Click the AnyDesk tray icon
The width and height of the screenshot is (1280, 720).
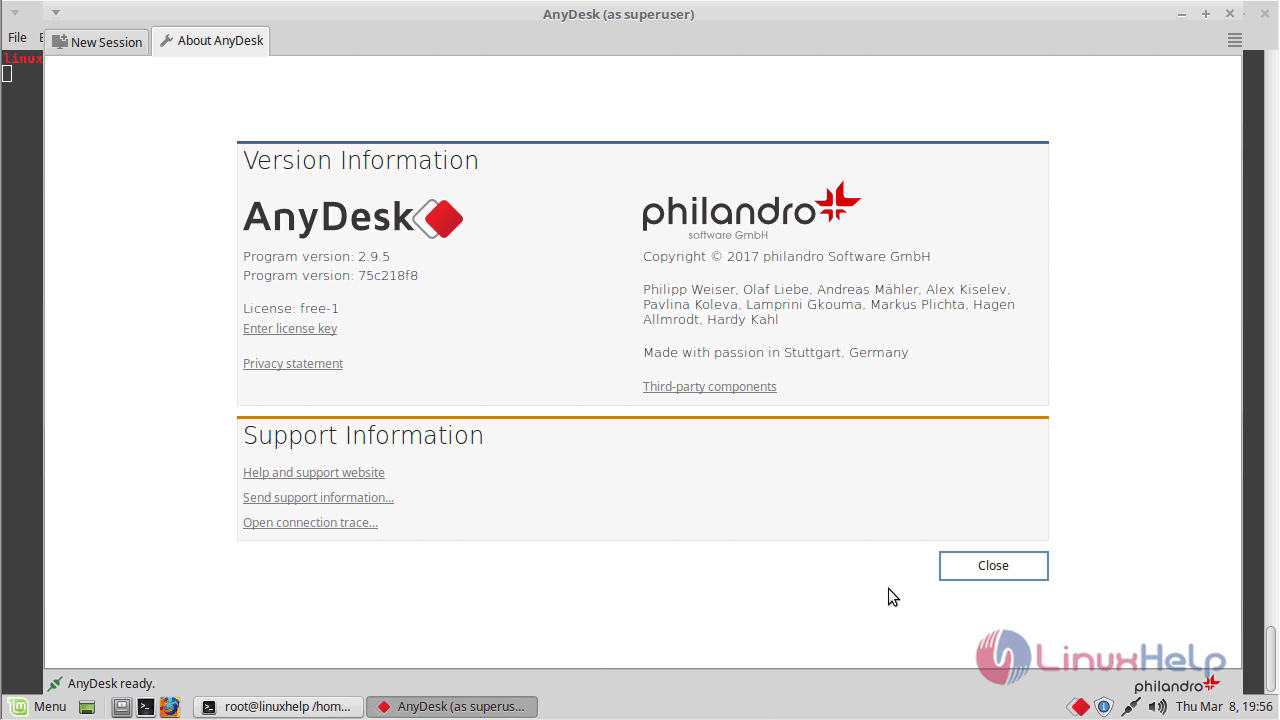point(1078,707)
